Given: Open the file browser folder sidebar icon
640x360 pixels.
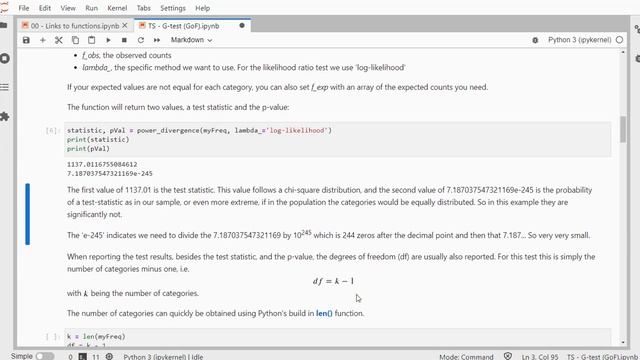Looking at the screenshot, I should tap(4, 25).
